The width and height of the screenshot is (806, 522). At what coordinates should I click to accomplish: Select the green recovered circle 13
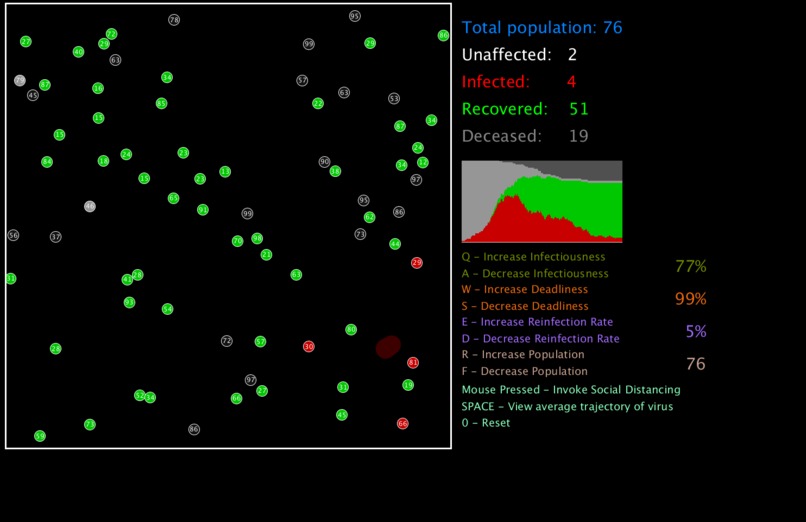(225, 172)
